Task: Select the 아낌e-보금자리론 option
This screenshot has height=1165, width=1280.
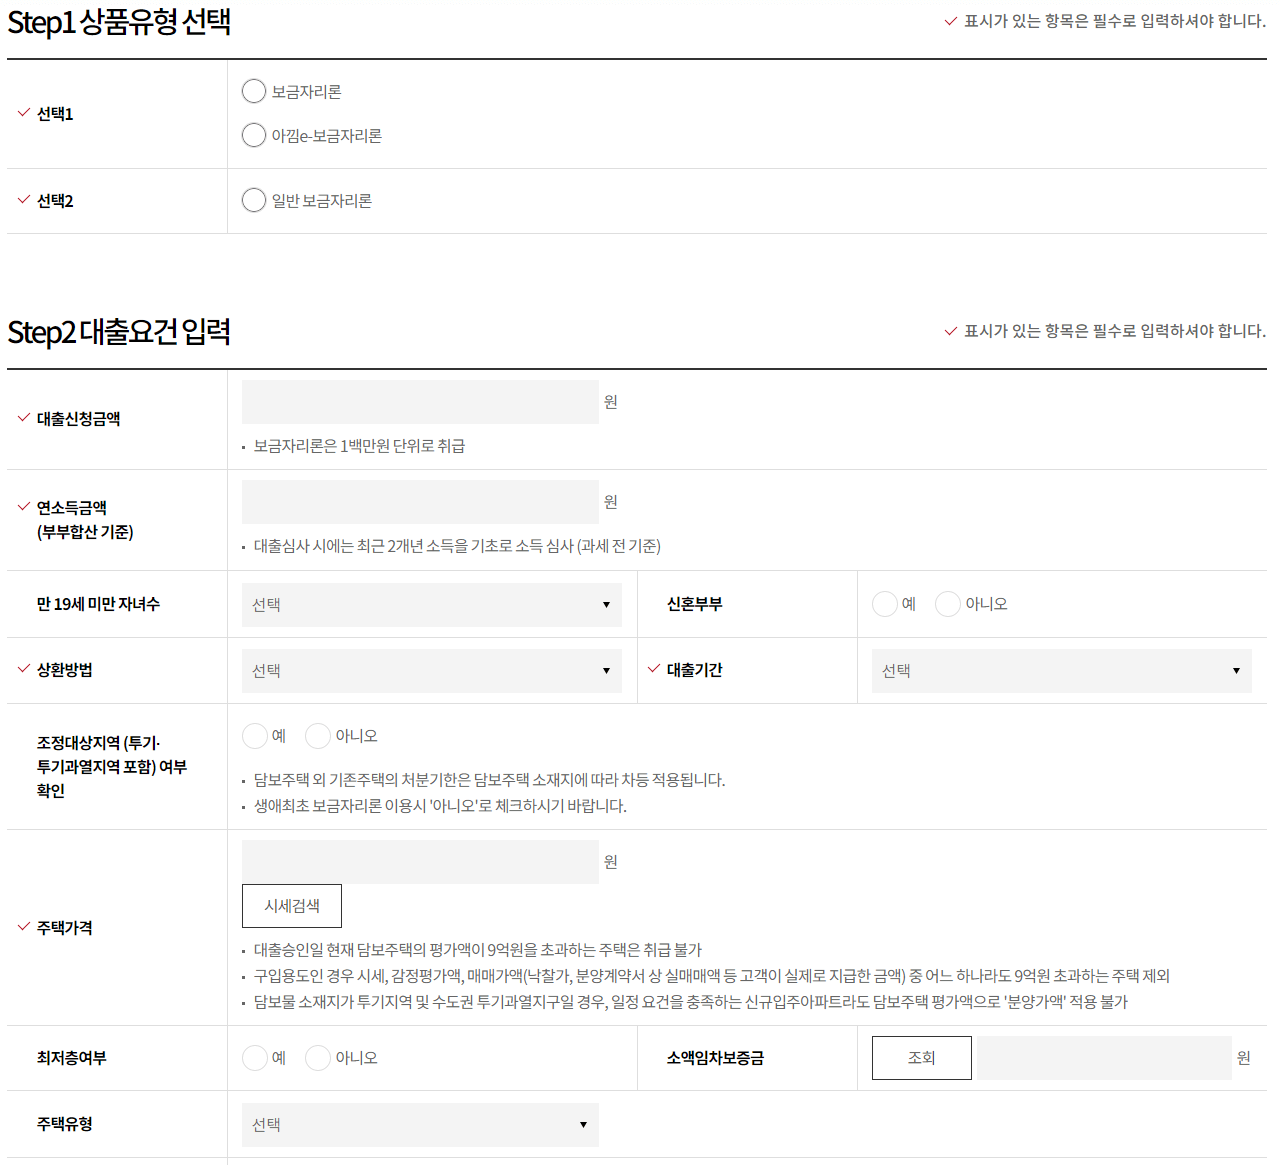Action: [x=254, y=135]
